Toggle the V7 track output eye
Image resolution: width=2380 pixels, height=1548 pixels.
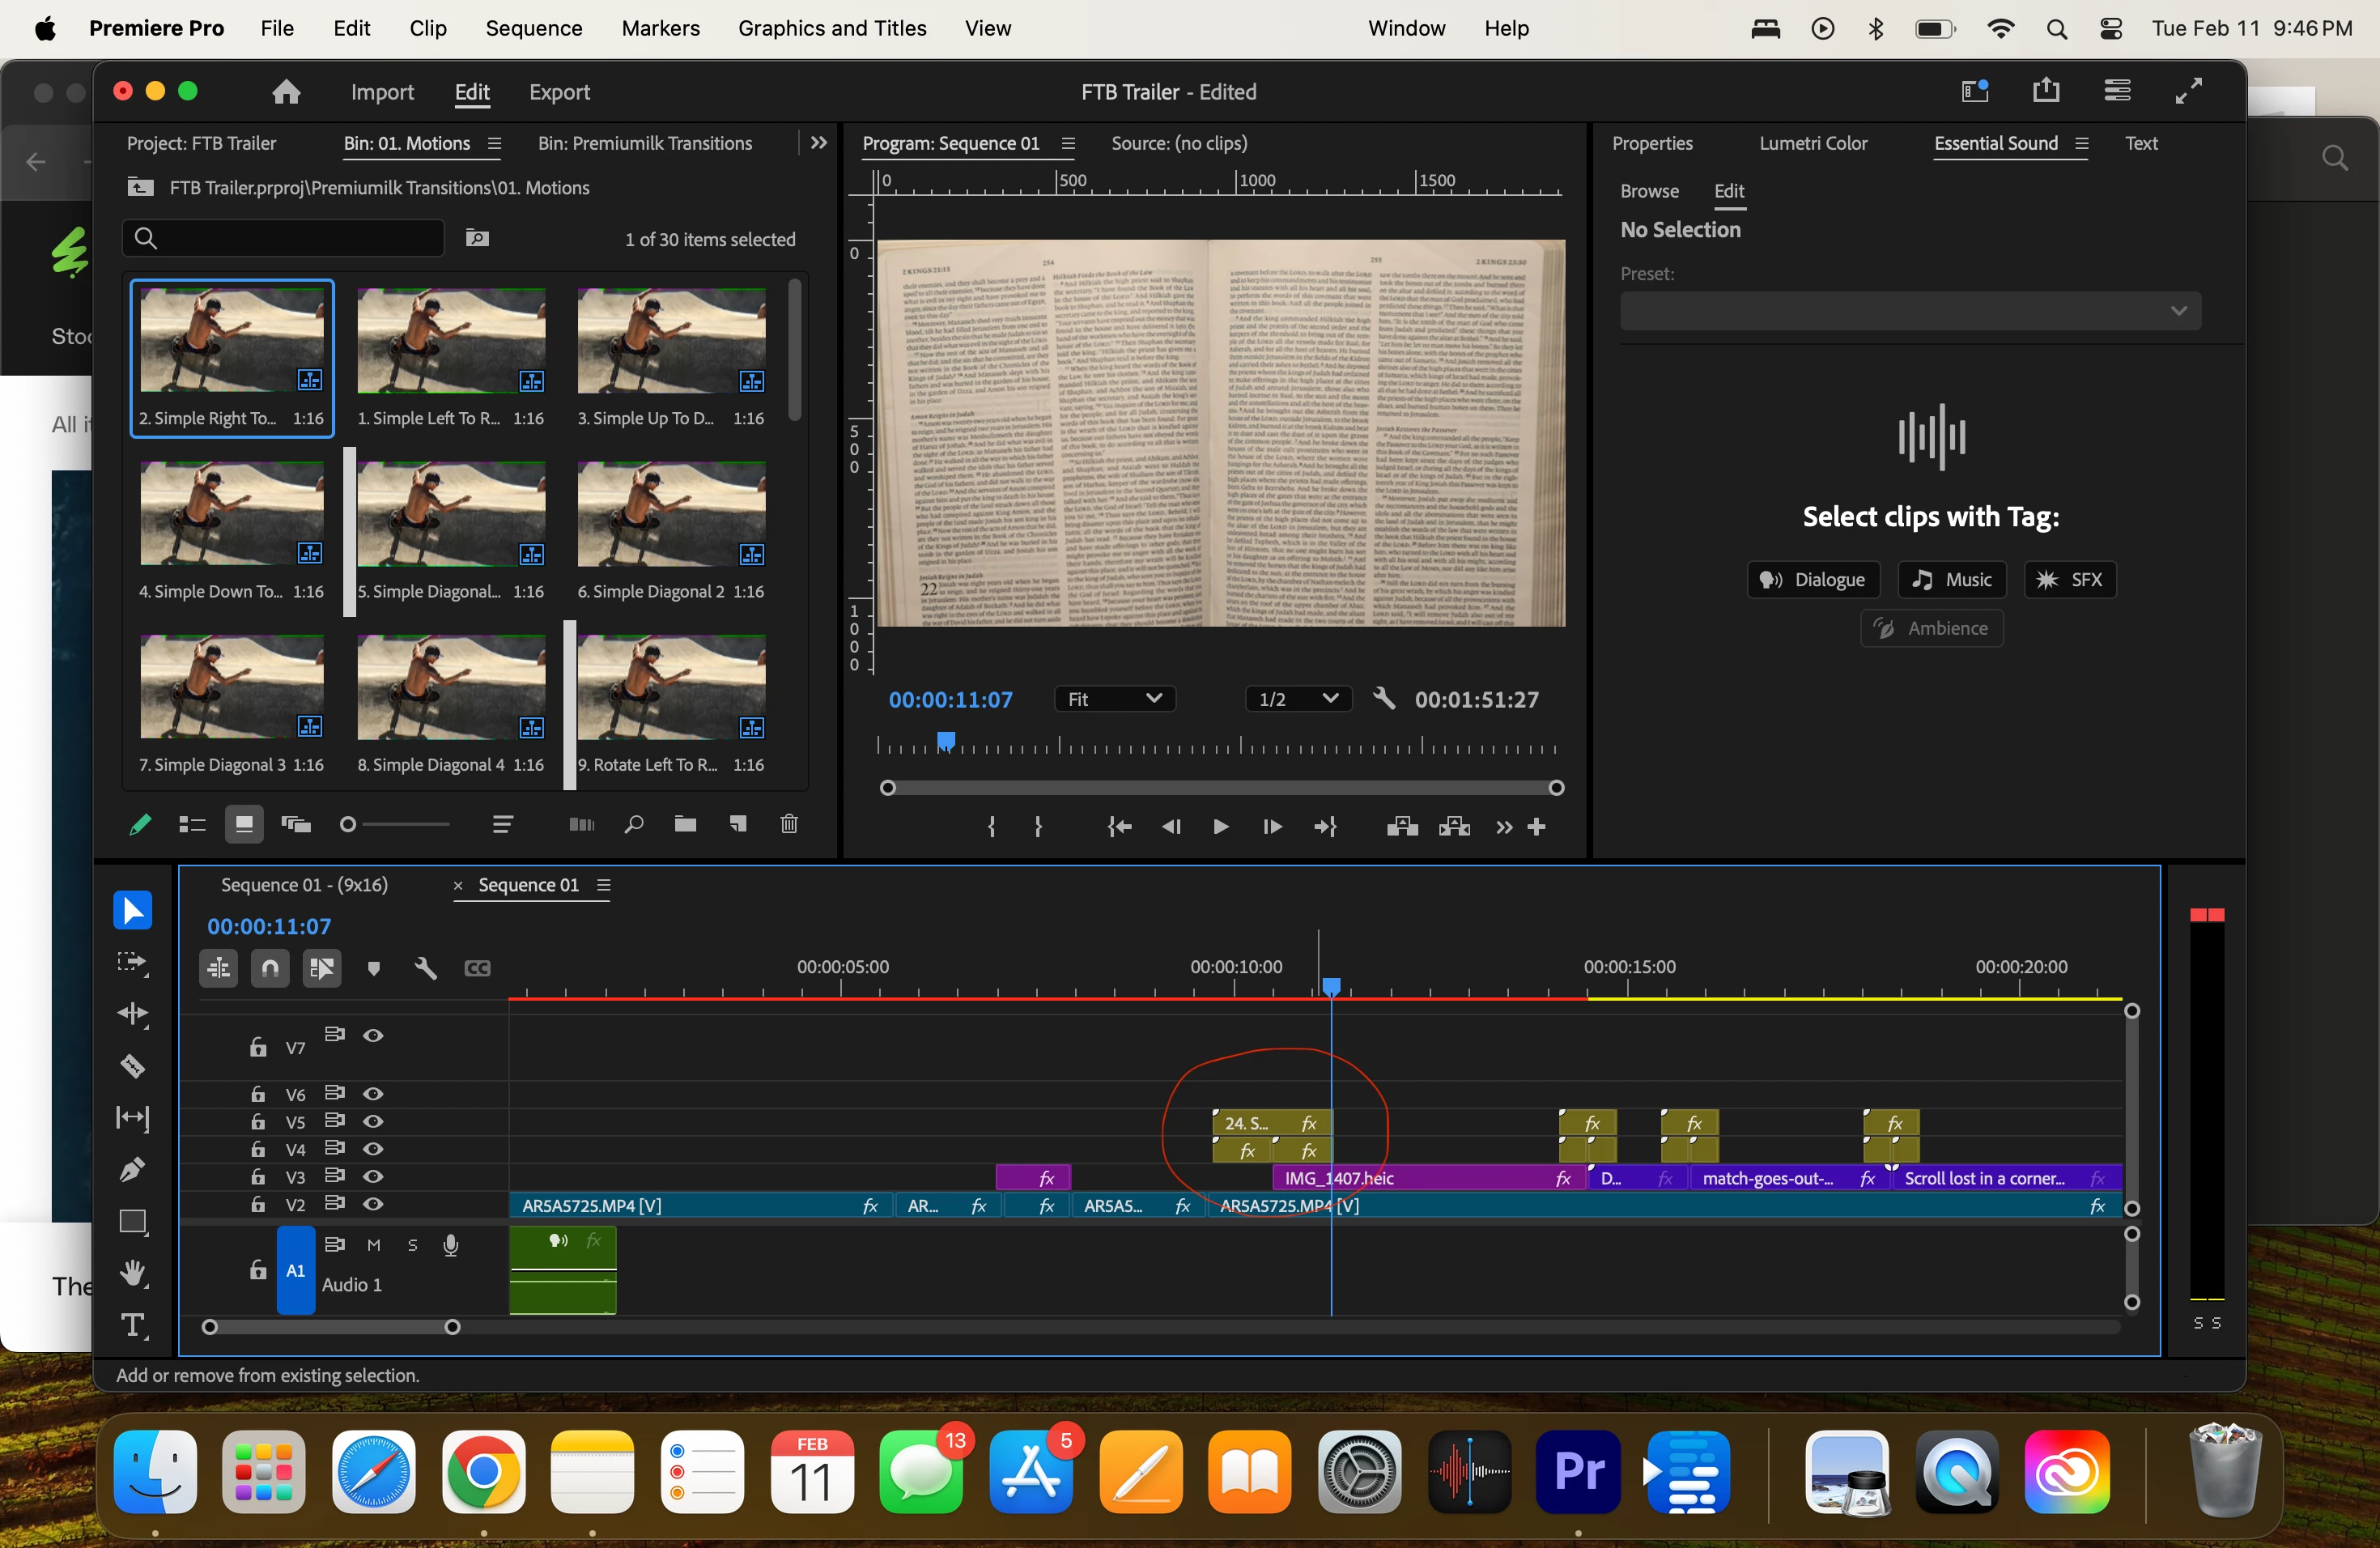(x=373, y=1035)
